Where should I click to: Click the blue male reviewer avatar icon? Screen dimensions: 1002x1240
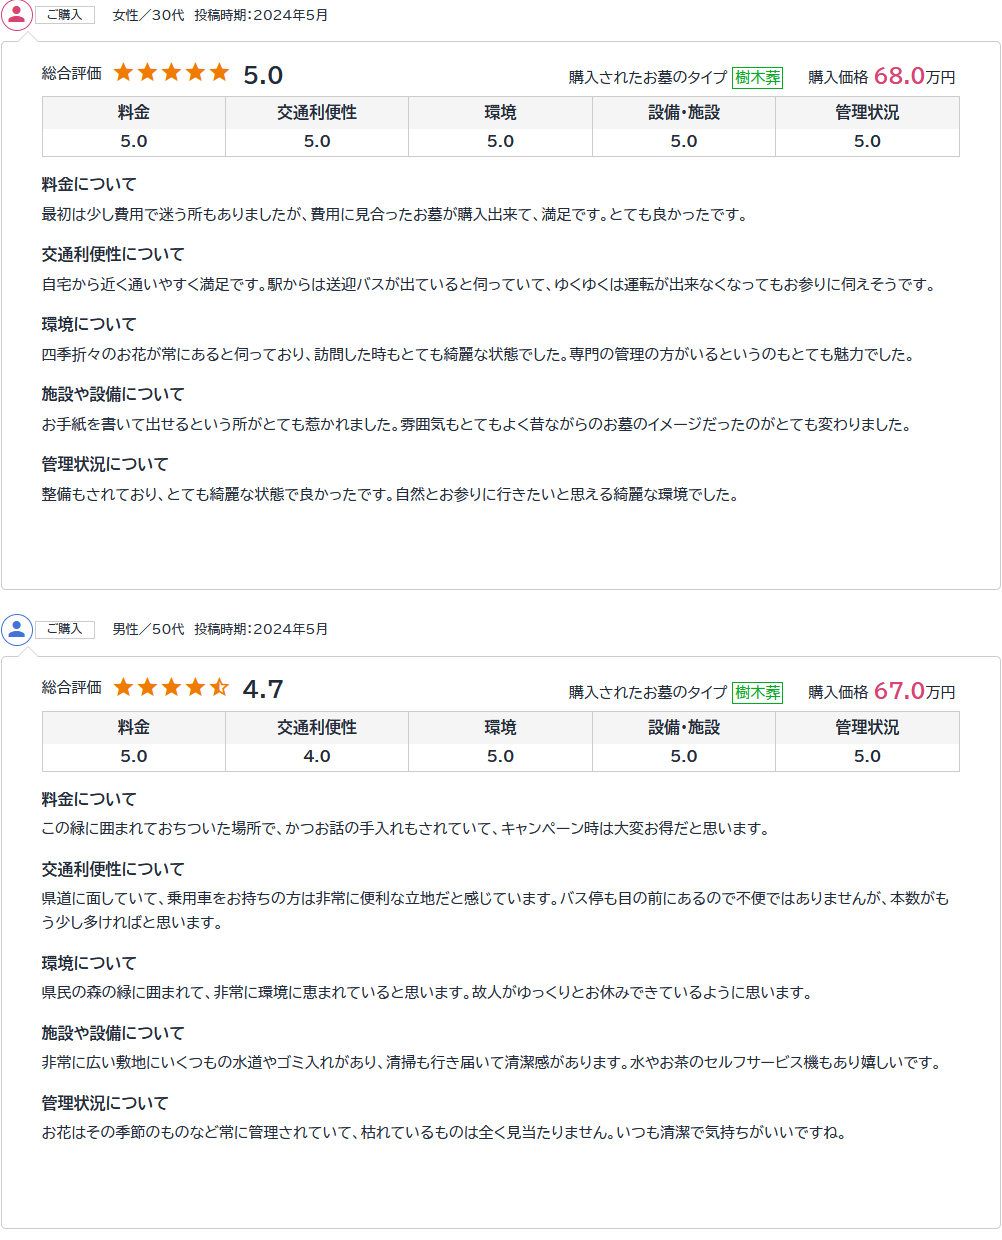pyautogui.click(x=17, y=629)
